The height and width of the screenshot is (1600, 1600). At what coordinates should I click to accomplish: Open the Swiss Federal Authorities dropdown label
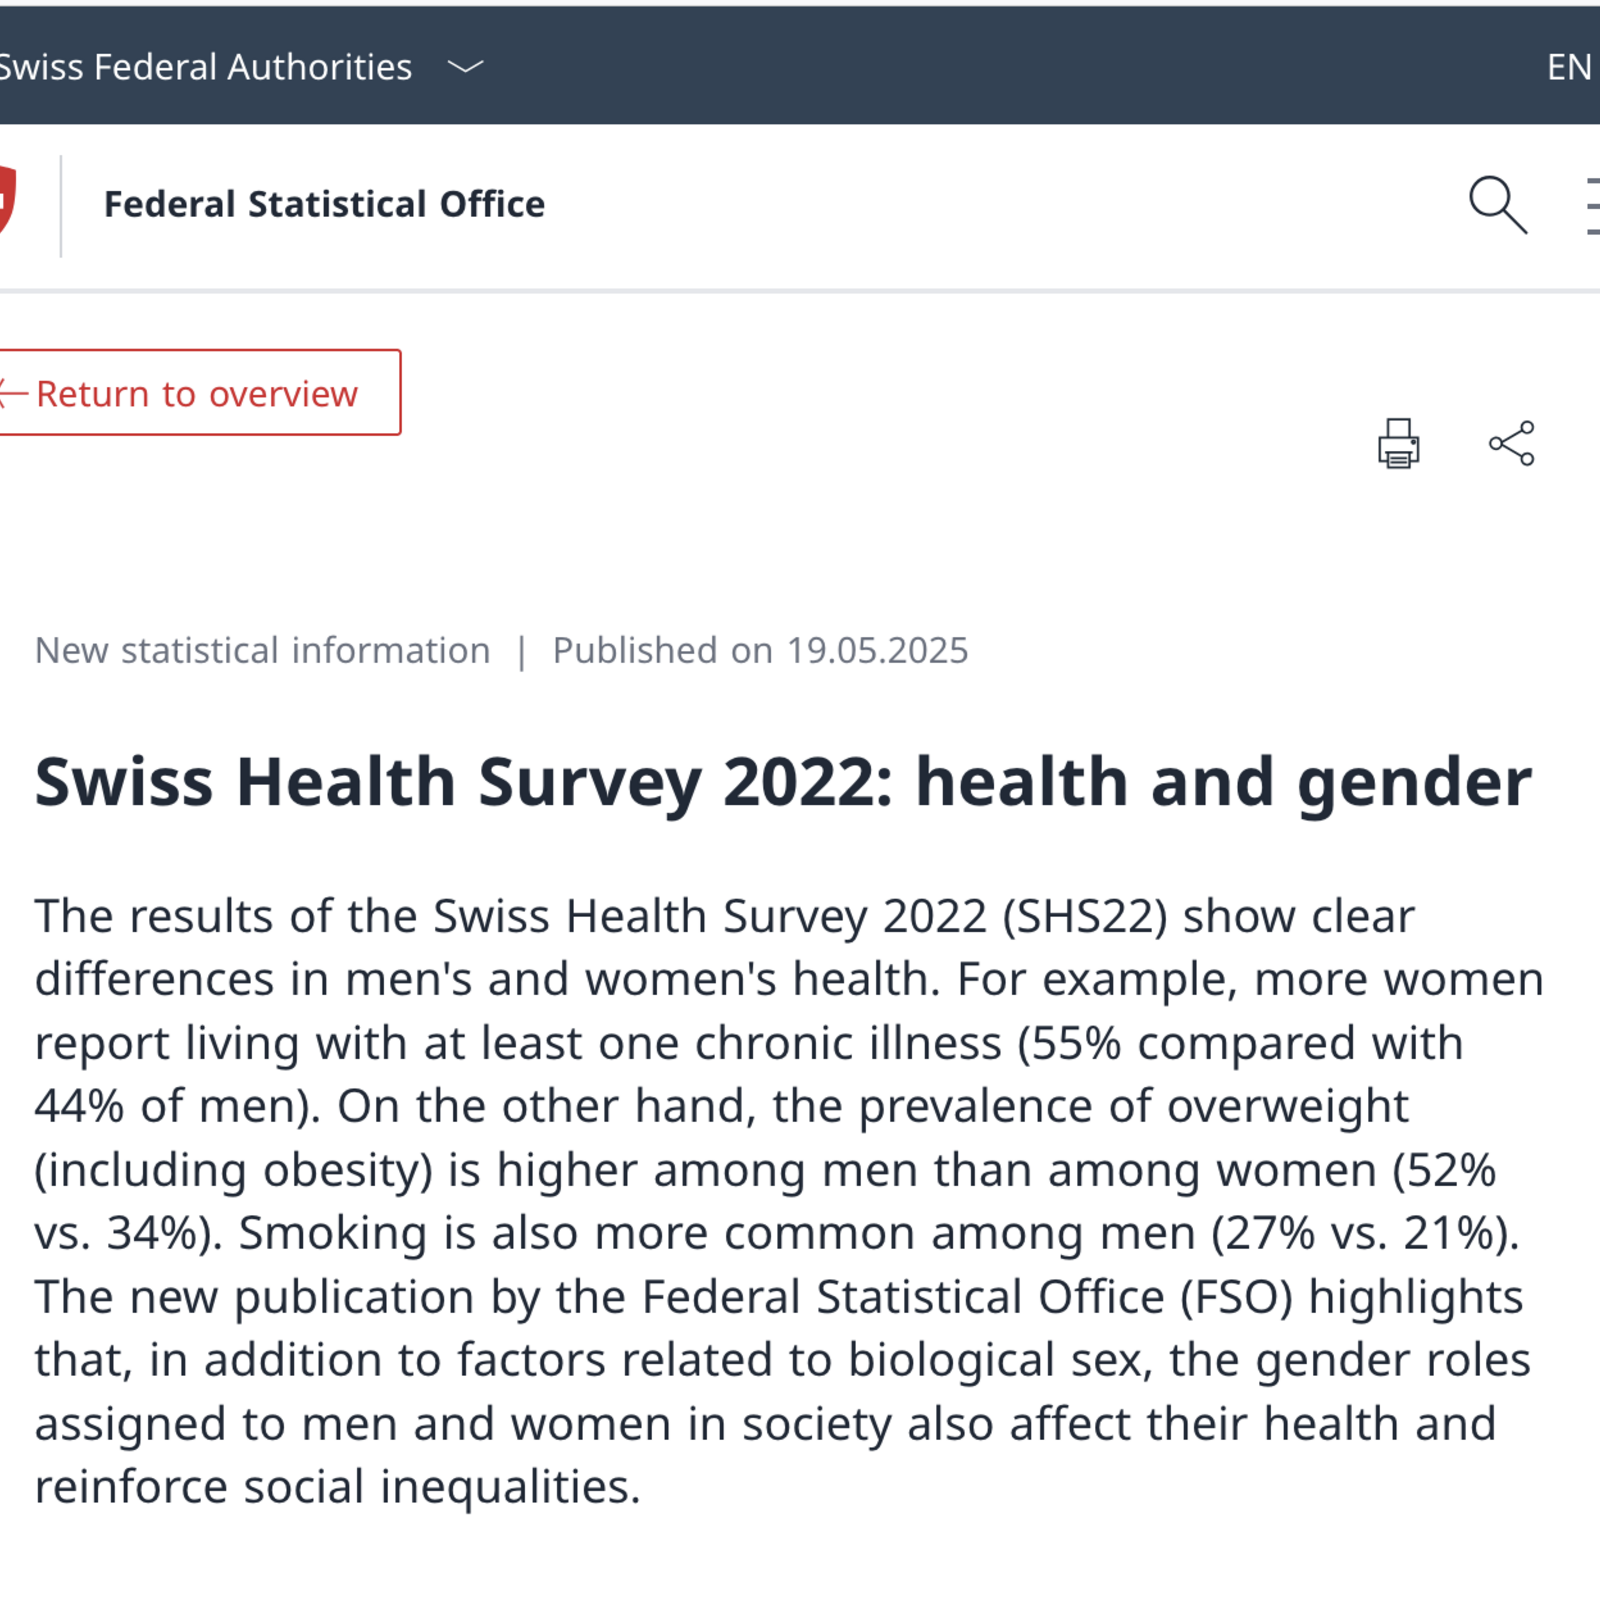(x=205, y=67)
